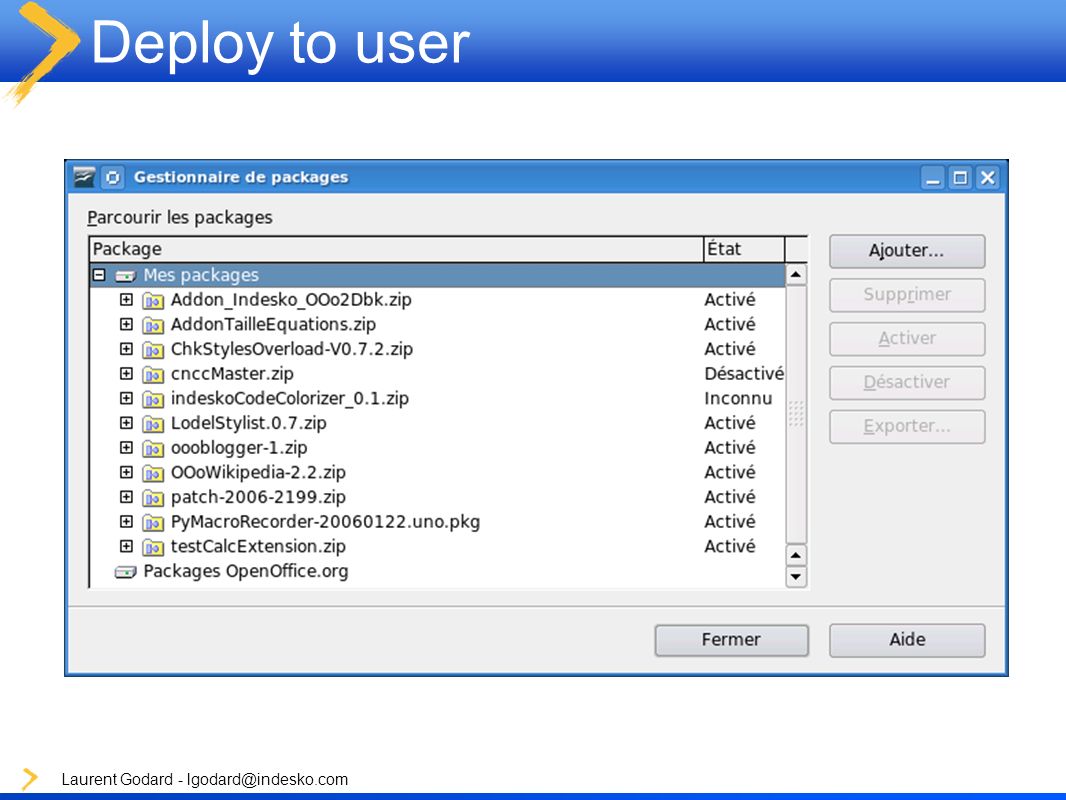Click the ChkStylesOverload-V0.7.2.zip folder icon

point(153,349)
